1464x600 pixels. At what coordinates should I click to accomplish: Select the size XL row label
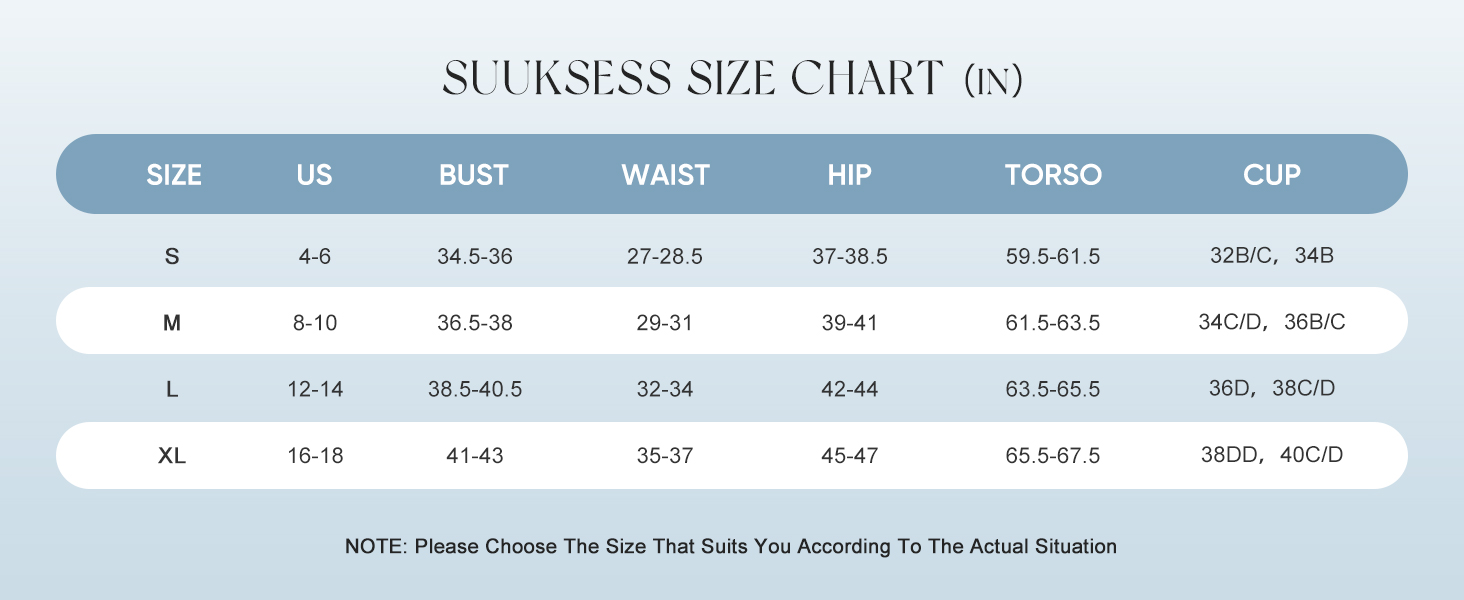tap(172, 456)
